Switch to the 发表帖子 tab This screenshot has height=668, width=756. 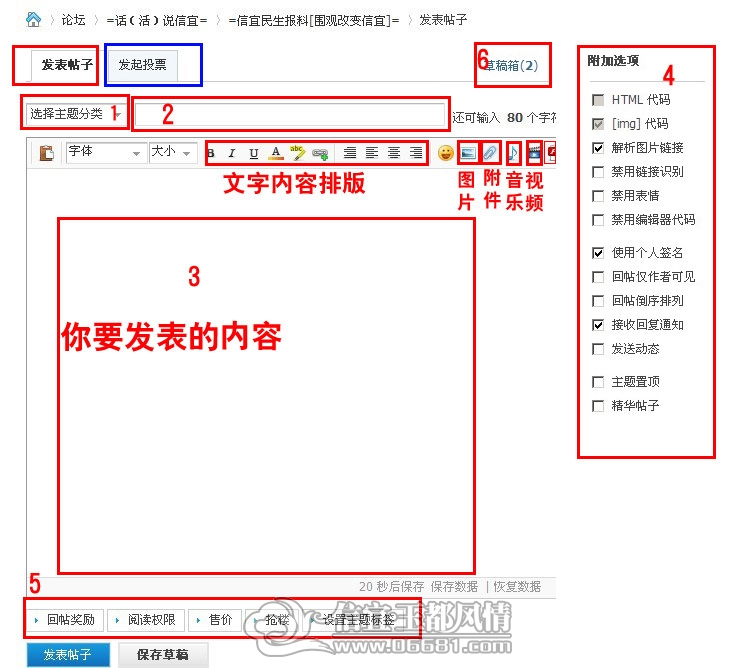(67, 64)
